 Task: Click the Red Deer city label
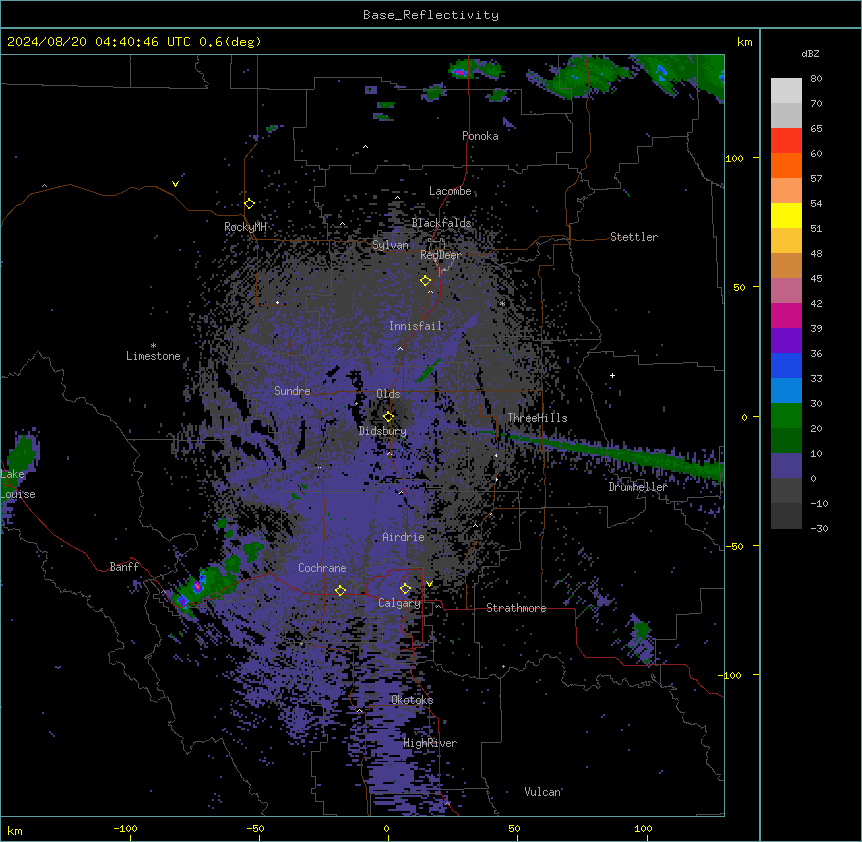[441, 255]
